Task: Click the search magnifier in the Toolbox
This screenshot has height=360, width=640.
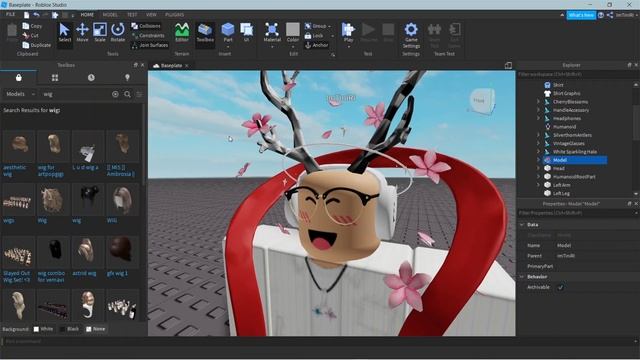Action: [x=127, y=94]
